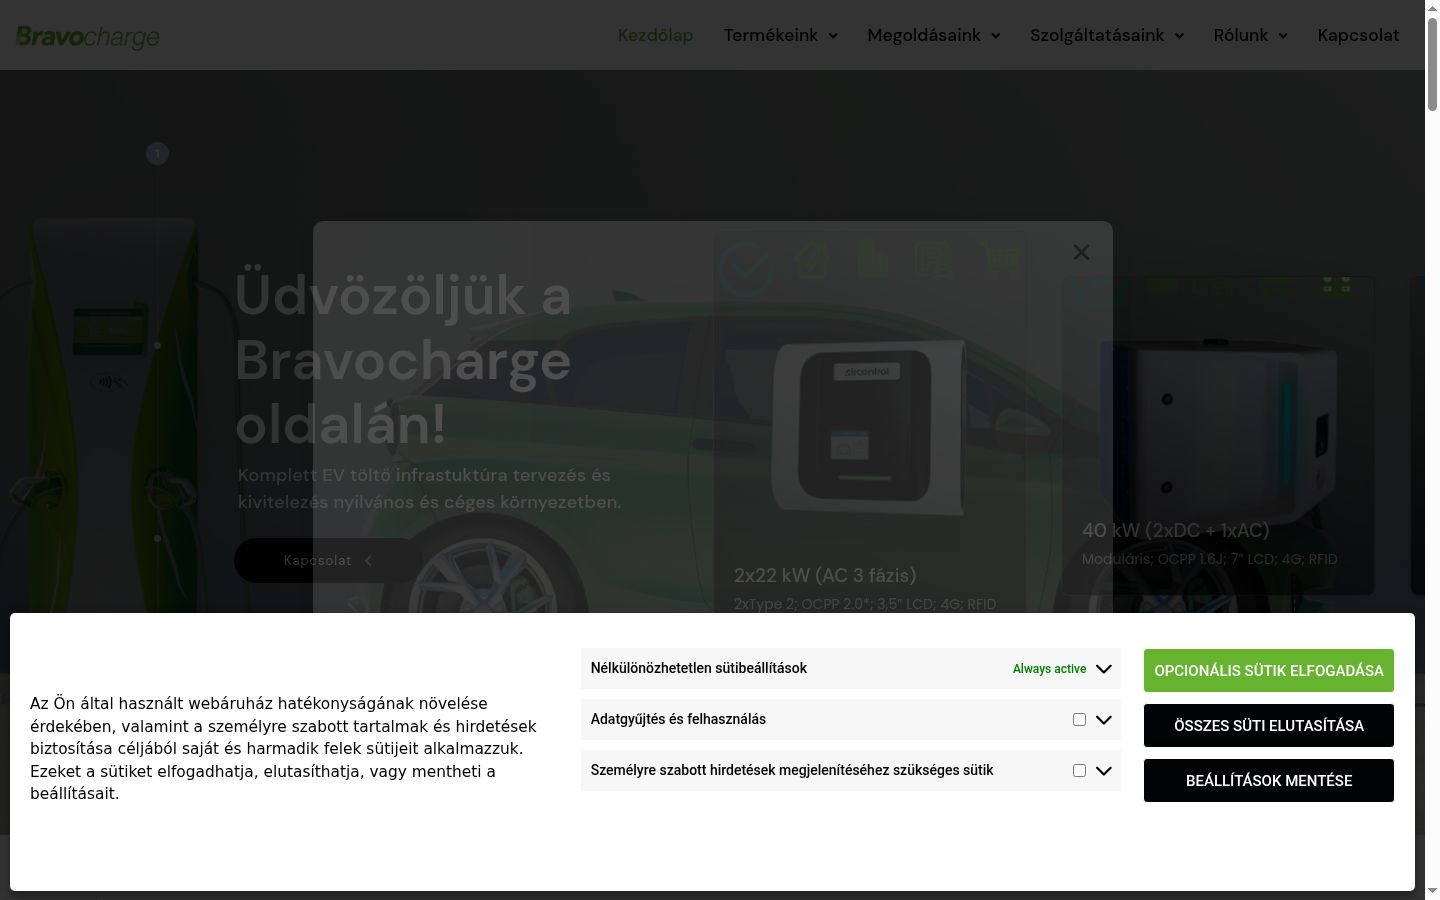
Task: Open the Szolgáltatásaink dropdown menu
Action: coord(1107,35)
